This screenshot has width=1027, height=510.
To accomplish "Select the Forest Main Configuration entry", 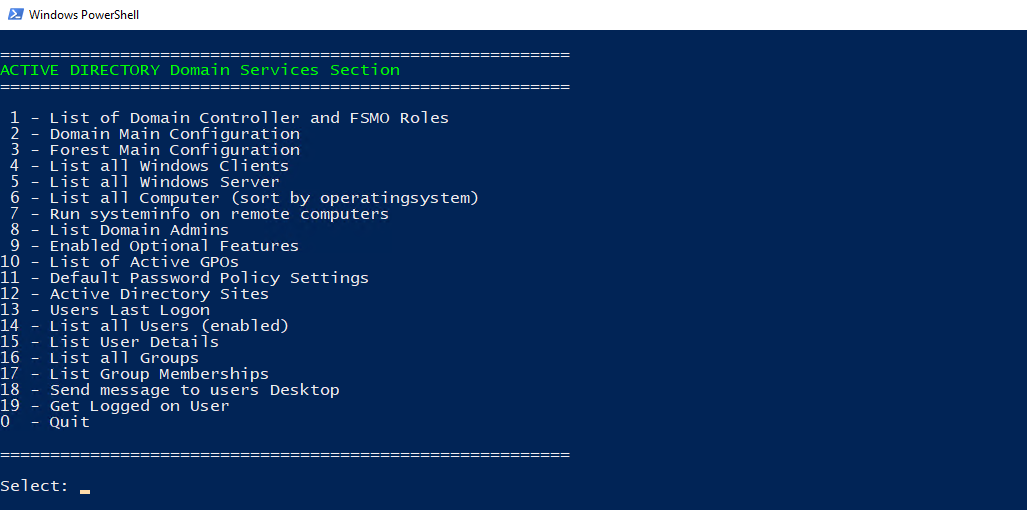I will 174,150.
